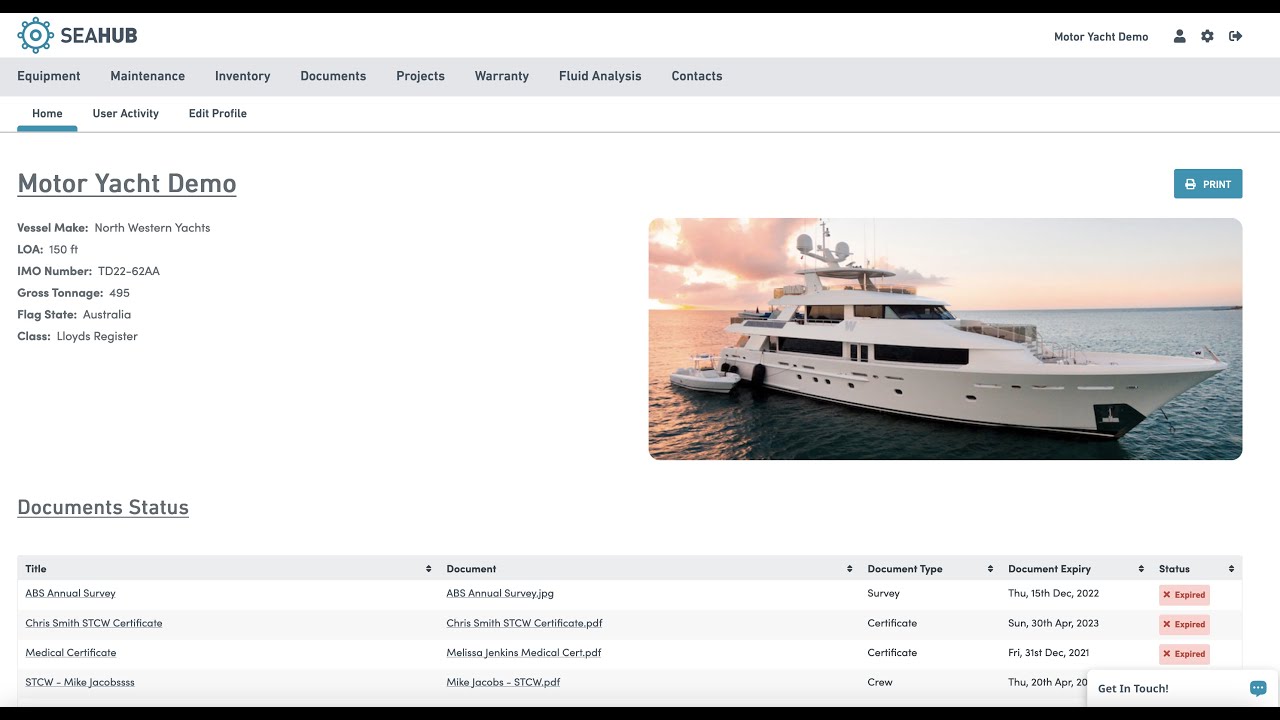The height and width of the screenshot is (720, 1280).
Task: Click Motor Yacht Demo vessel name in header
Action: point(1101,37)
